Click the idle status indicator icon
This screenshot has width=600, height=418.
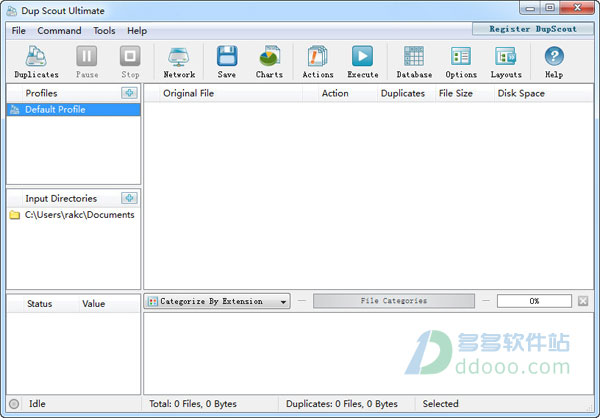pyautogui.click(x=14, y=404)
